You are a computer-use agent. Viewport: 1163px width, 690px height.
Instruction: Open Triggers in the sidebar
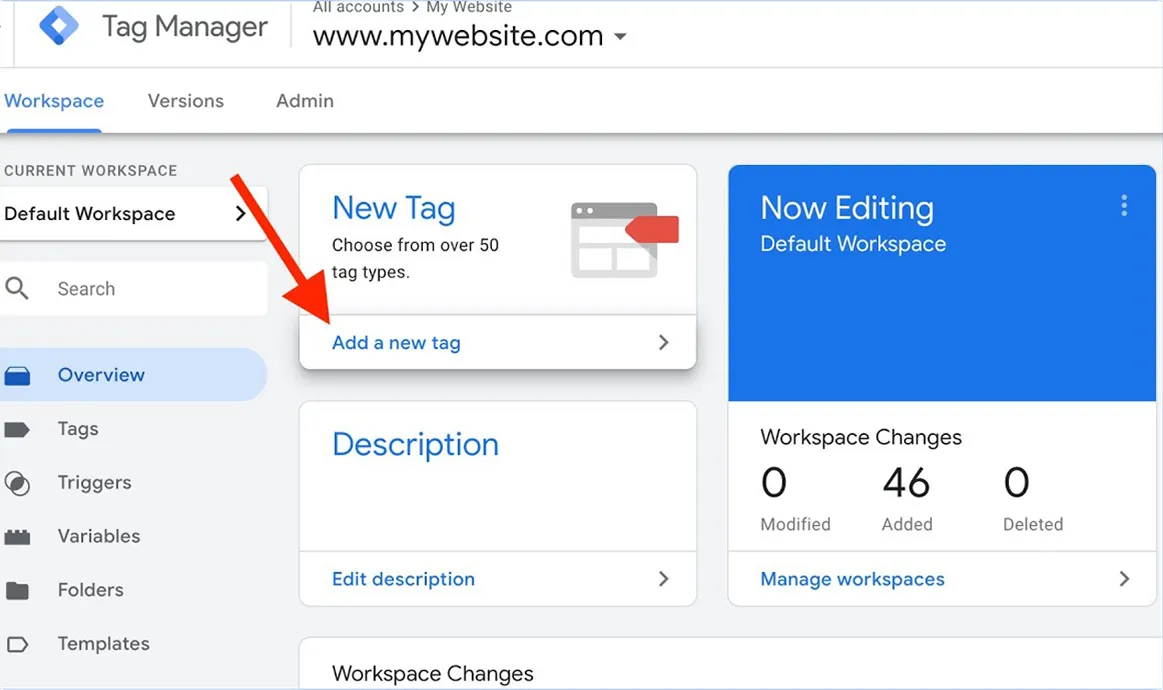click(x=94, y=482)
